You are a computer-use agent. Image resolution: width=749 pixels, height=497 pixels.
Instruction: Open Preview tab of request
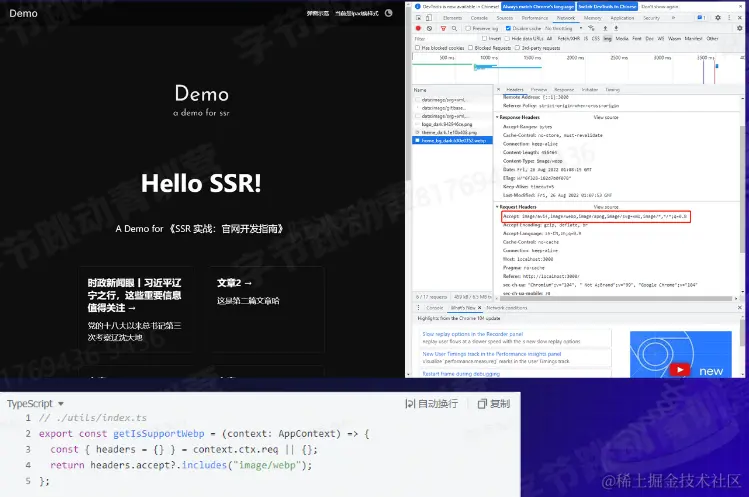(539, 89)
